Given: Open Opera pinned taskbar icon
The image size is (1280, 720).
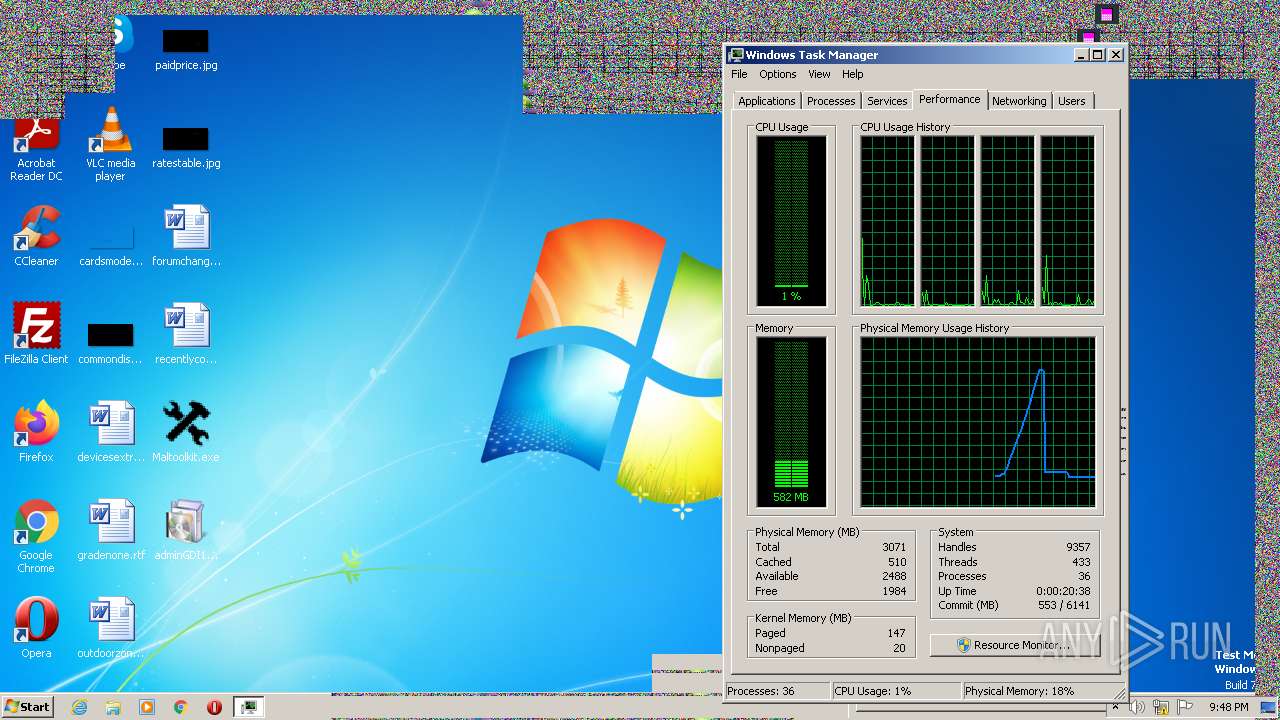Looking at the screenshot, I should 214,707.
